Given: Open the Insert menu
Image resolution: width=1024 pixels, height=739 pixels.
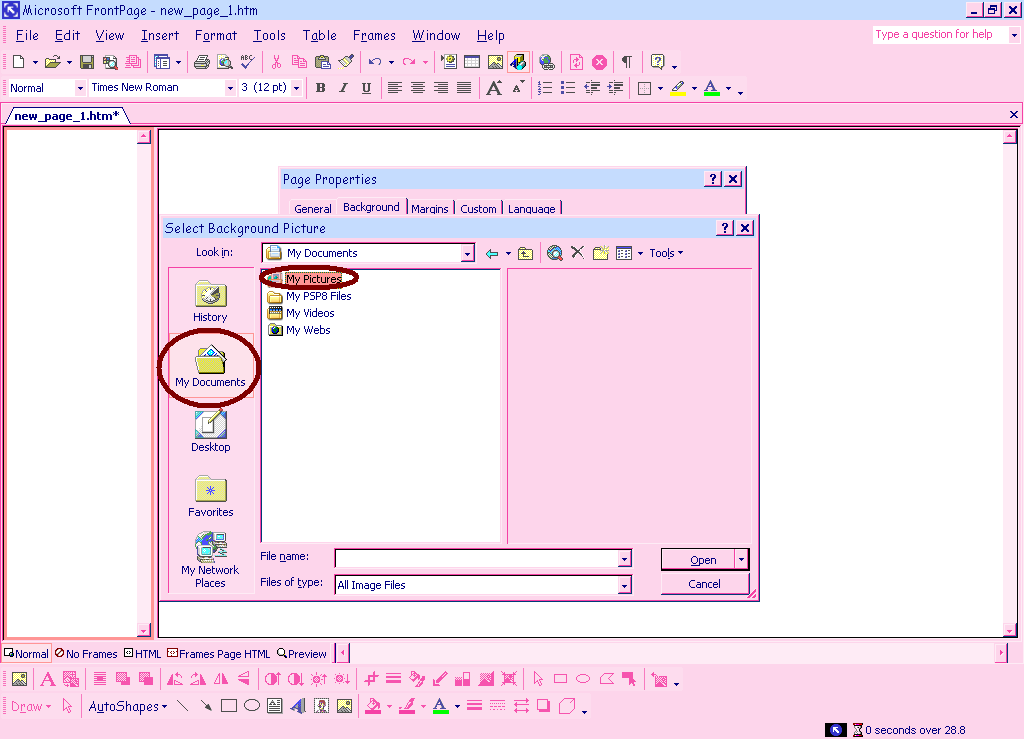Looking at the screenshot, I should tap(159, 36).
